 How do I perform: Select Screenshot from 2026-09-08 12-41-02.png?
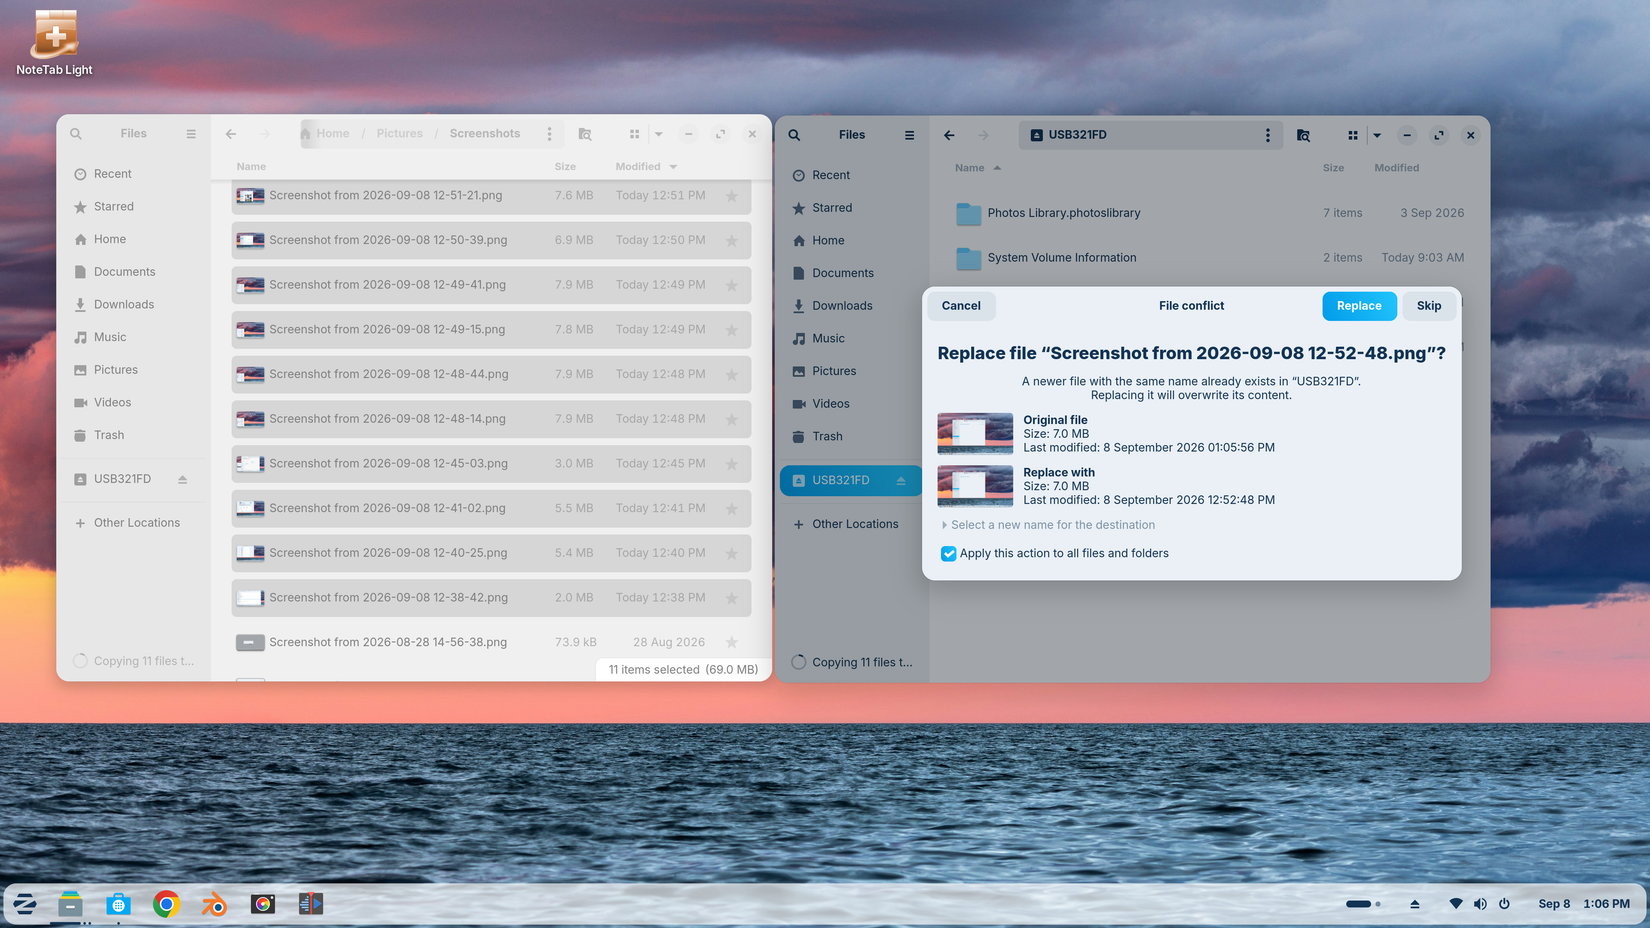(491, 508)
